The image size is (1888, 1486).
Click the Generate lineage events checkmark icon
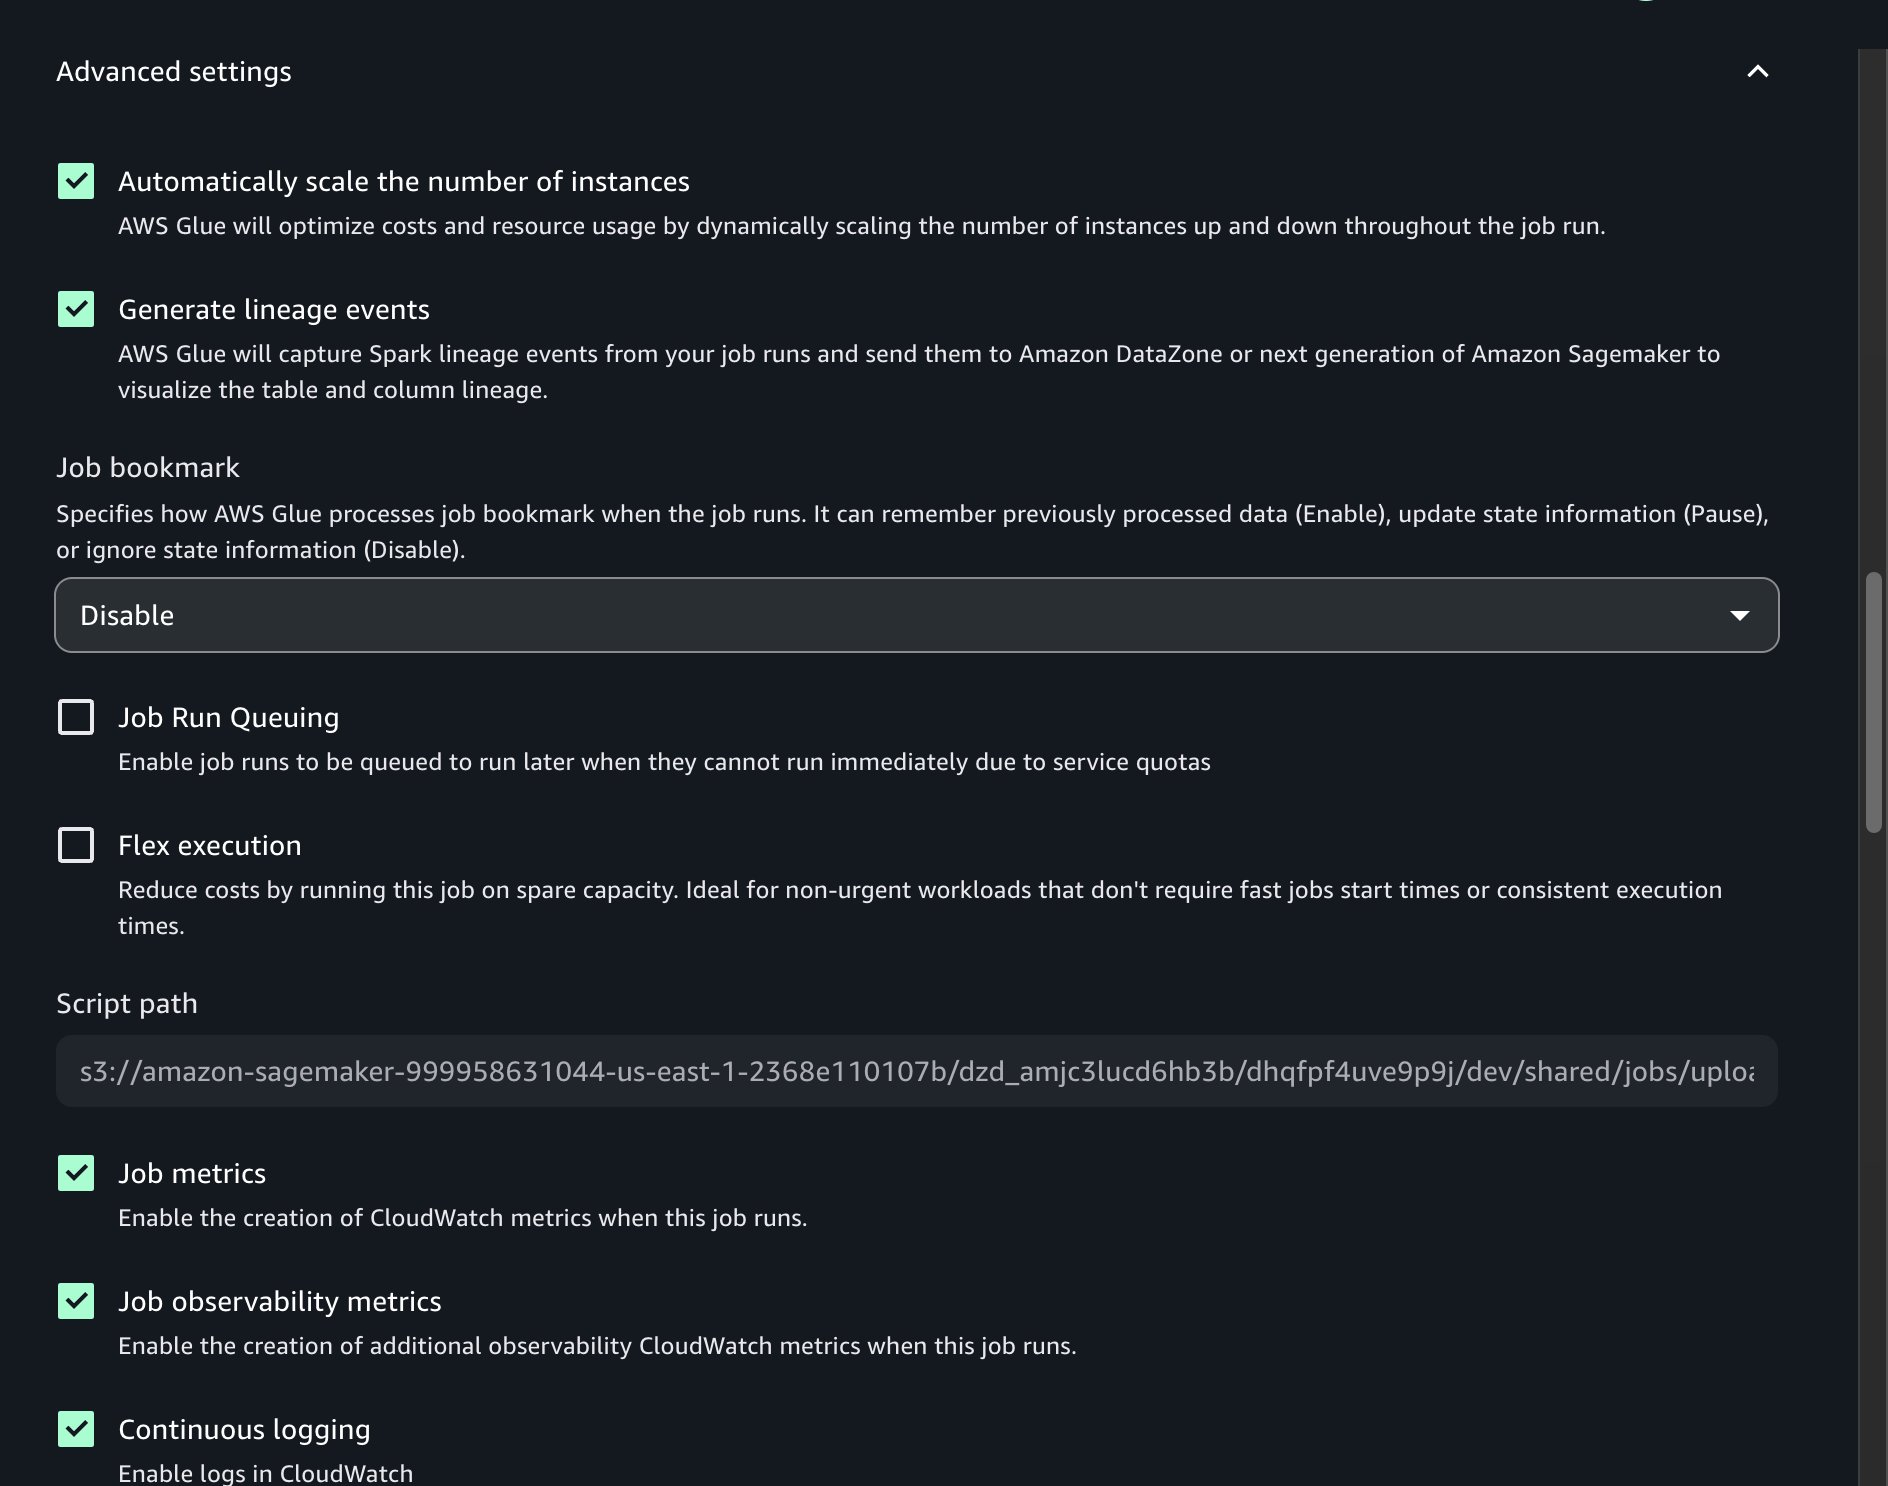[x=75, y=309]
